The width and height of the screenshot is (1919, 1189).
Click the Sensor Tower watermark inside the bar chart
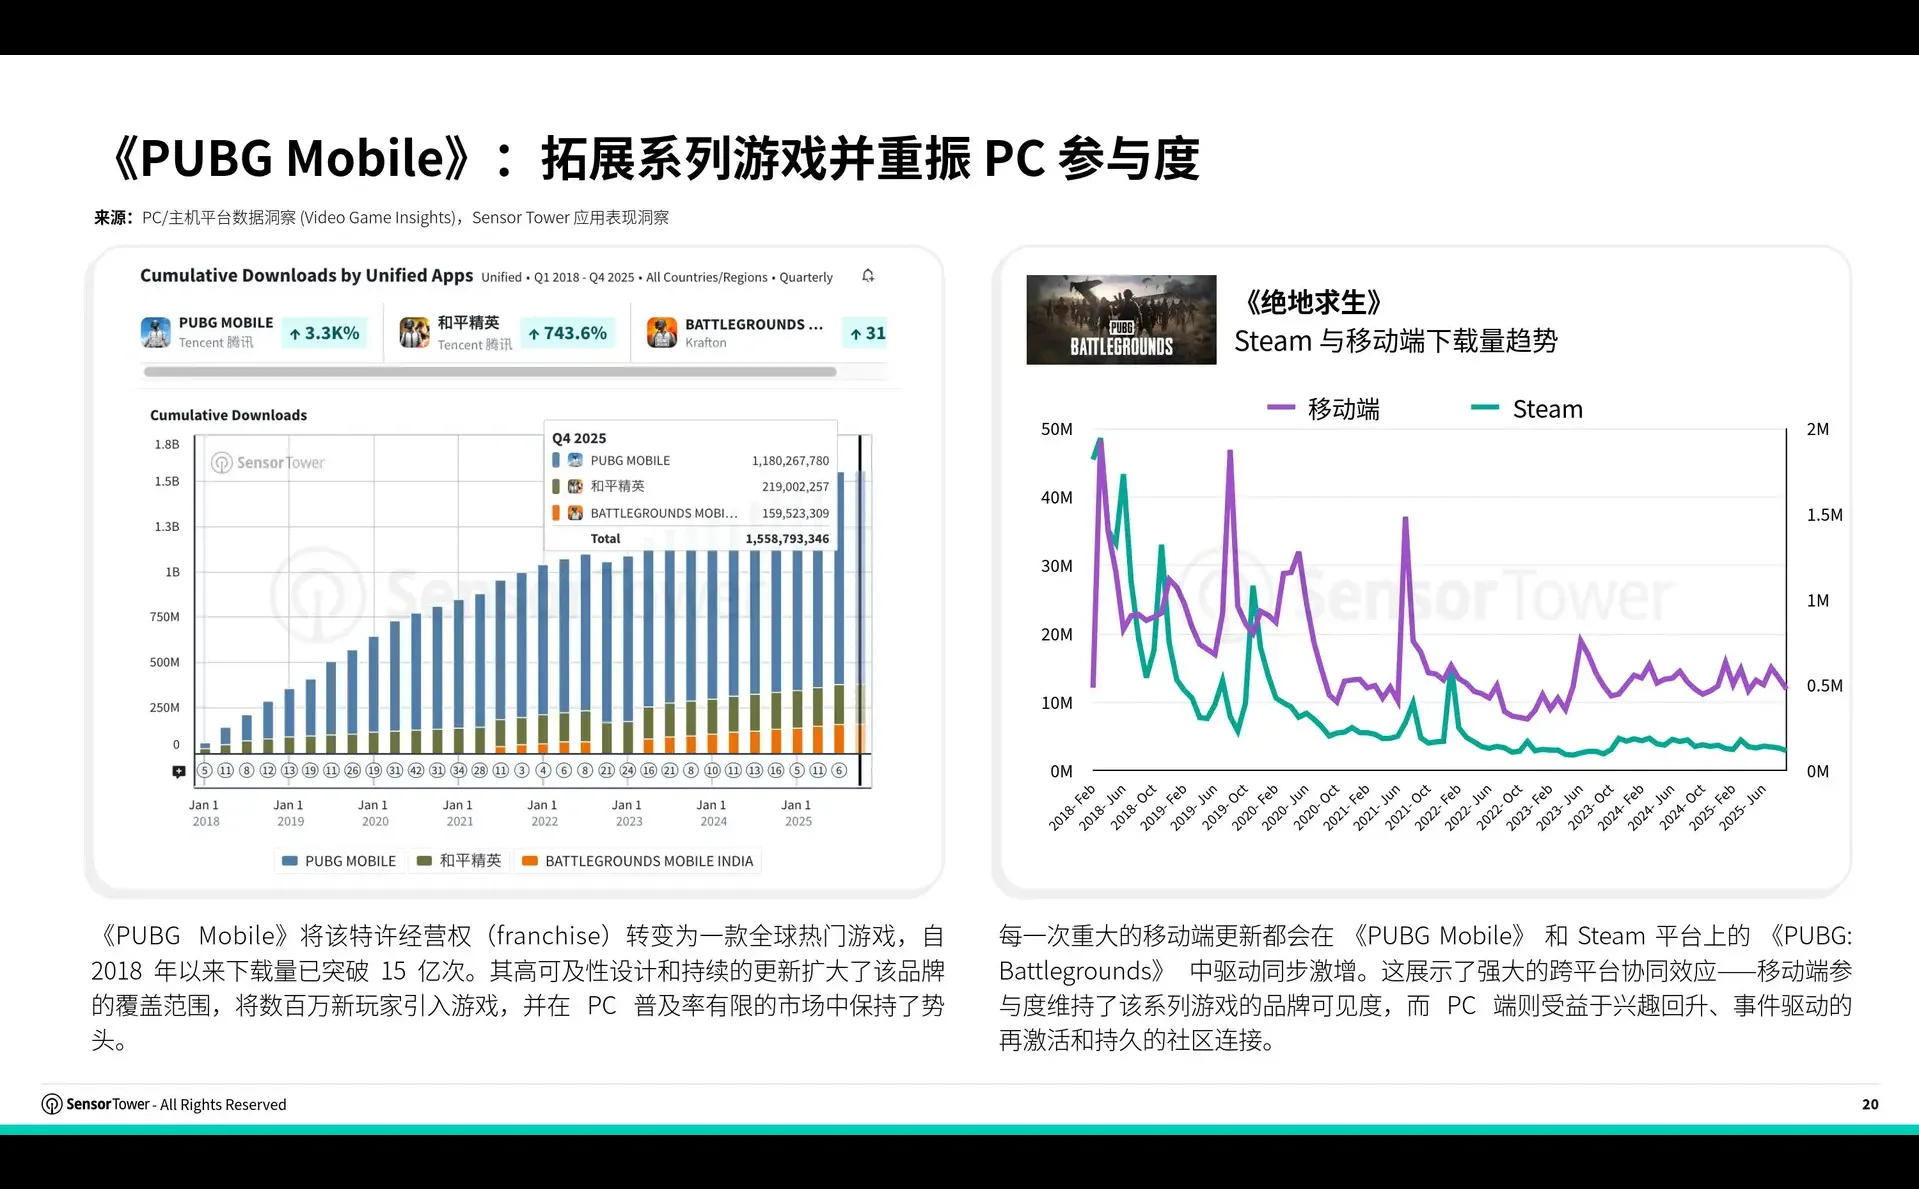[x=266, y=462]
